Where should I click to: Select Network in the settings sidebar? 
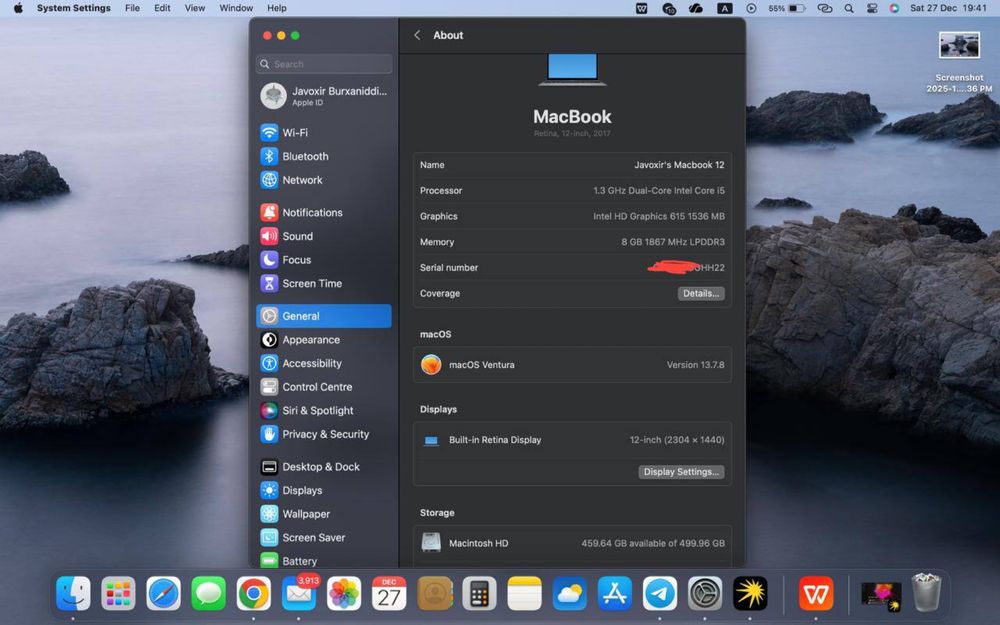click(323, 180)
